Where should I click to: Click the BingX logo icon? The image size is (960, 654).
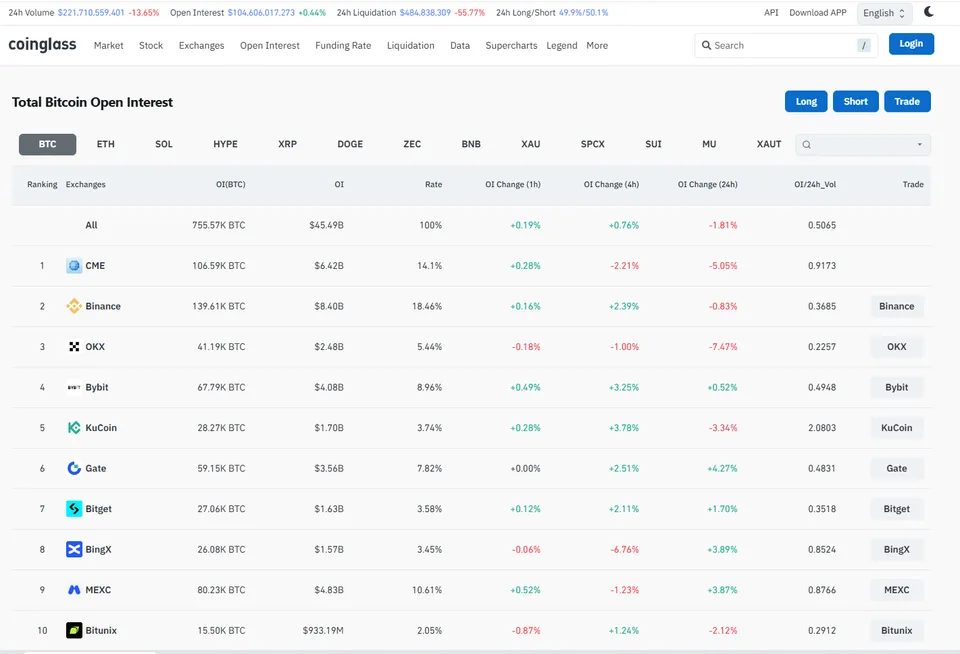74,549
